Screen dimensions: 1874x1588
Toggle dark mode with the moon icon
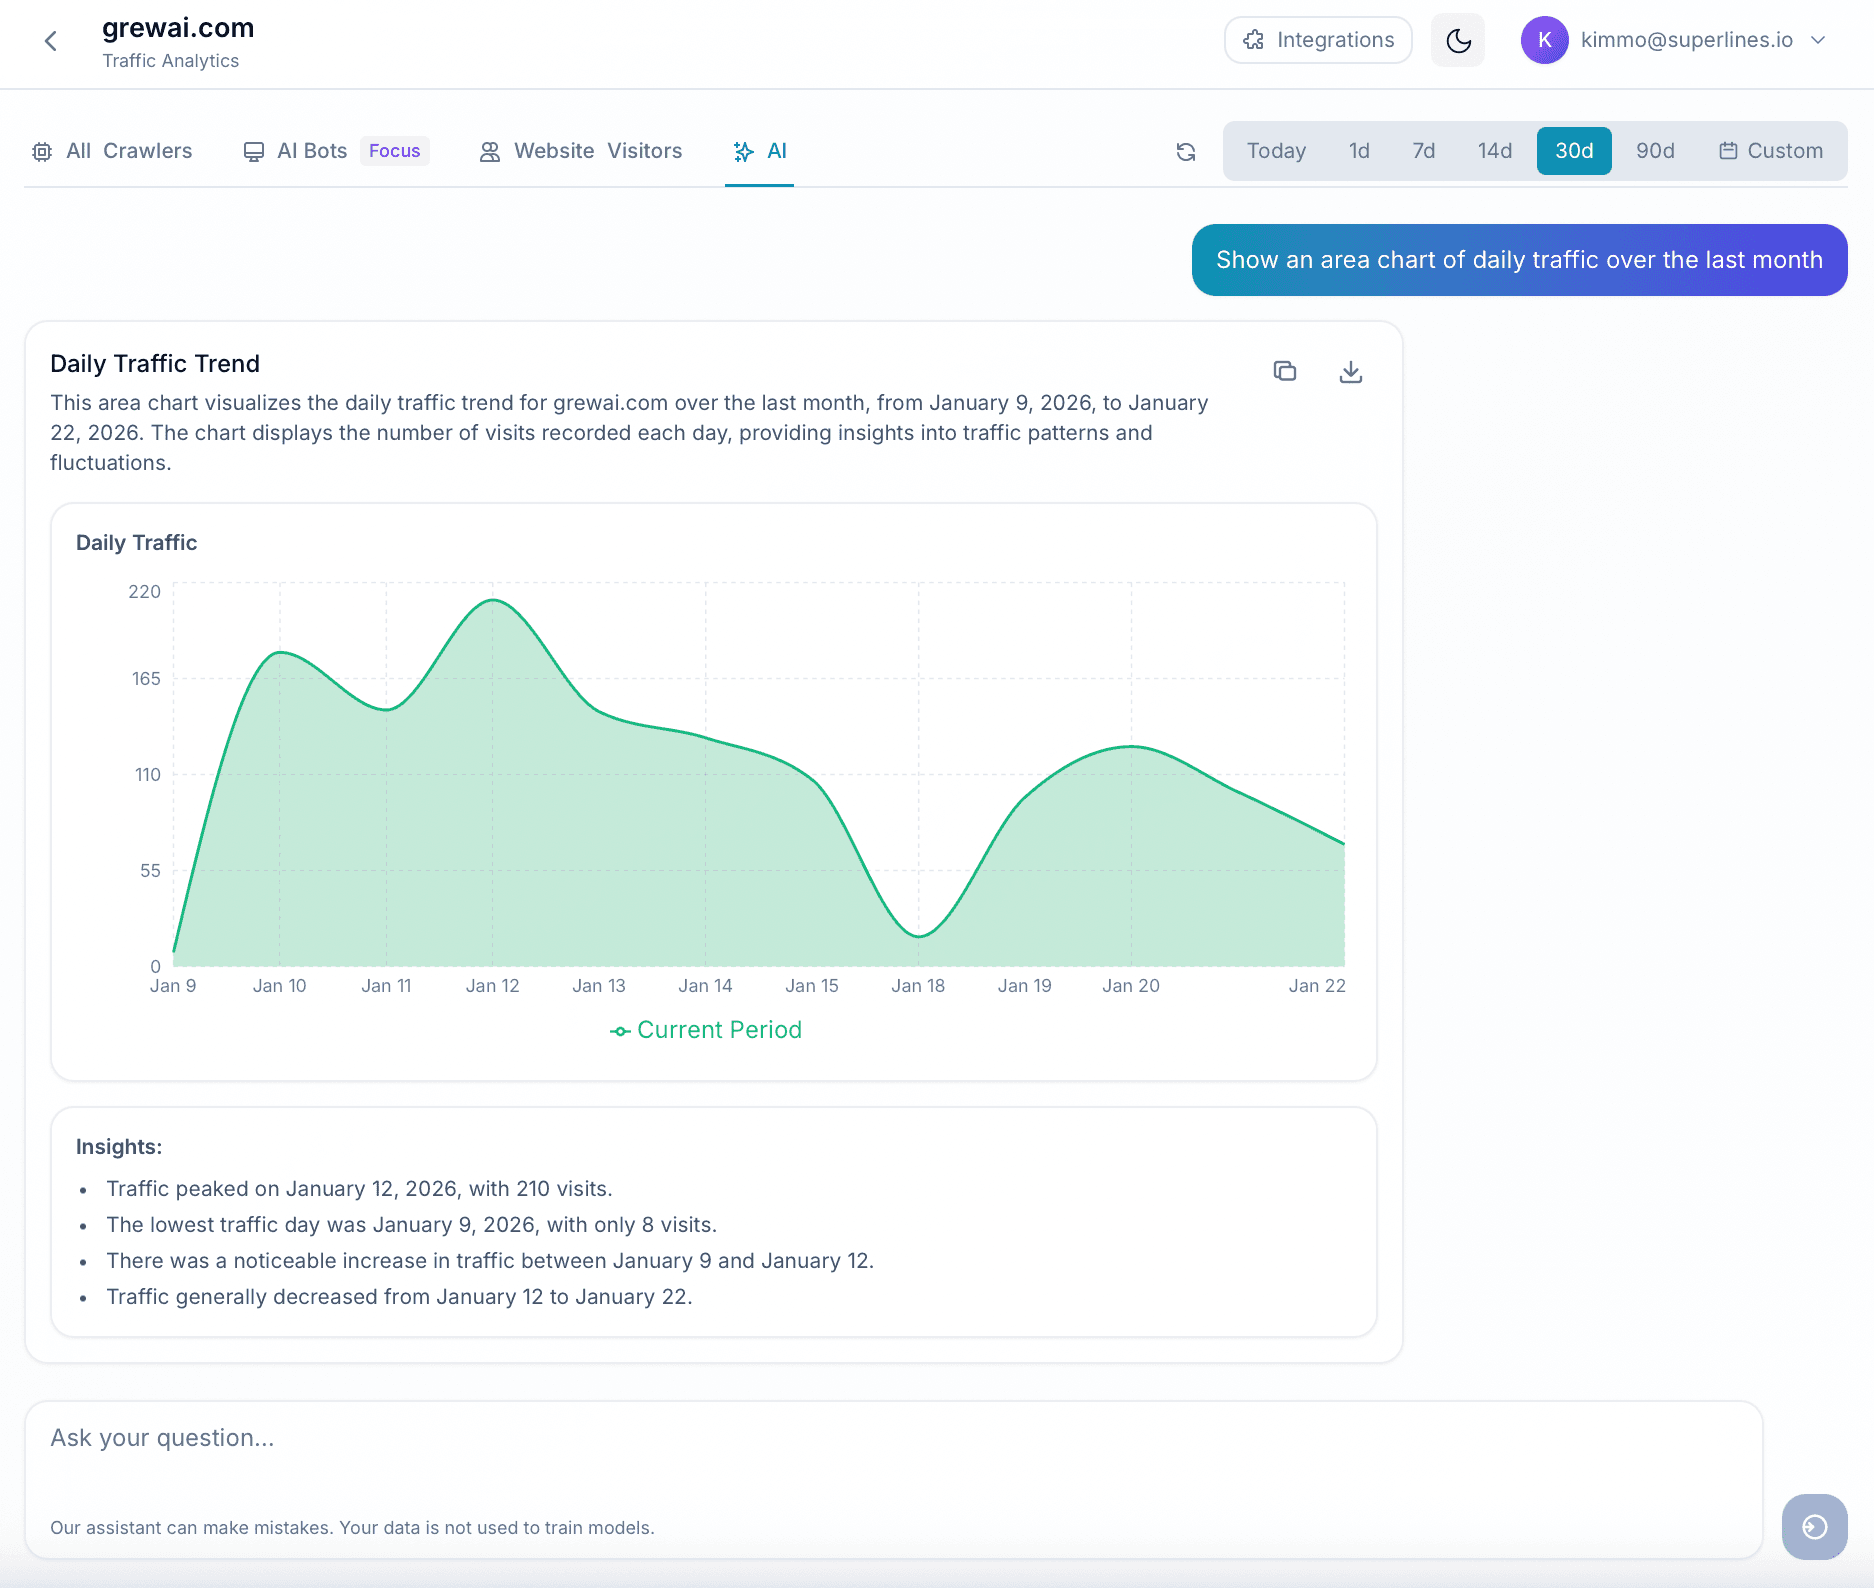(x=1457, y=40)
